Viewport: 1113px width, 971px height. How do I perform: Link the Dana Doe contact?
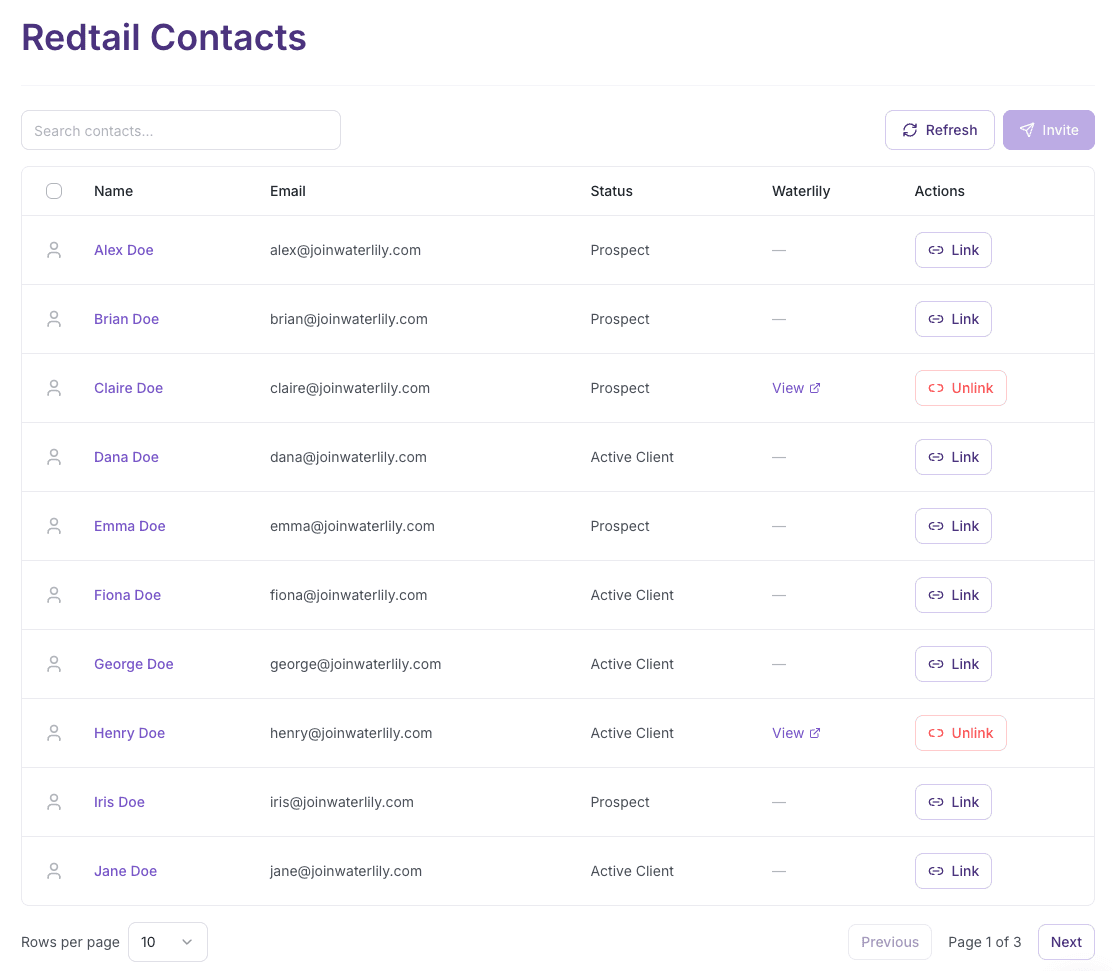[953, 456]
